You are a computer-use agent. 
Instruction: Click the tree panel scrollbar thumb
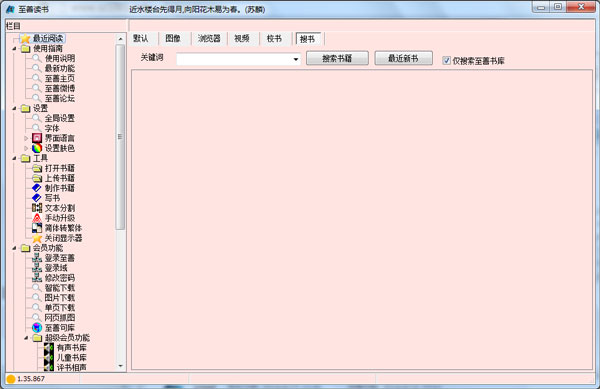point(120,137)
